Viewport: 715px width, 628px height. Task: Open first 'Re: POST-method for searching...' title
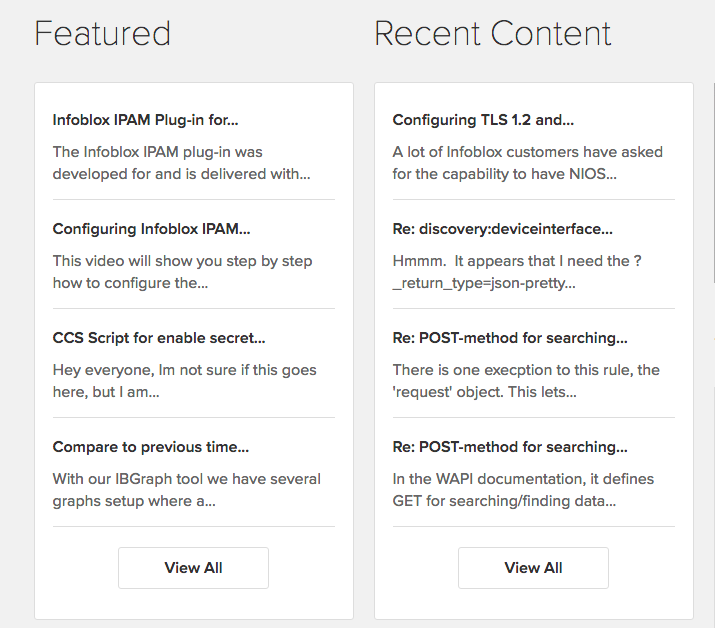point(510,338)
